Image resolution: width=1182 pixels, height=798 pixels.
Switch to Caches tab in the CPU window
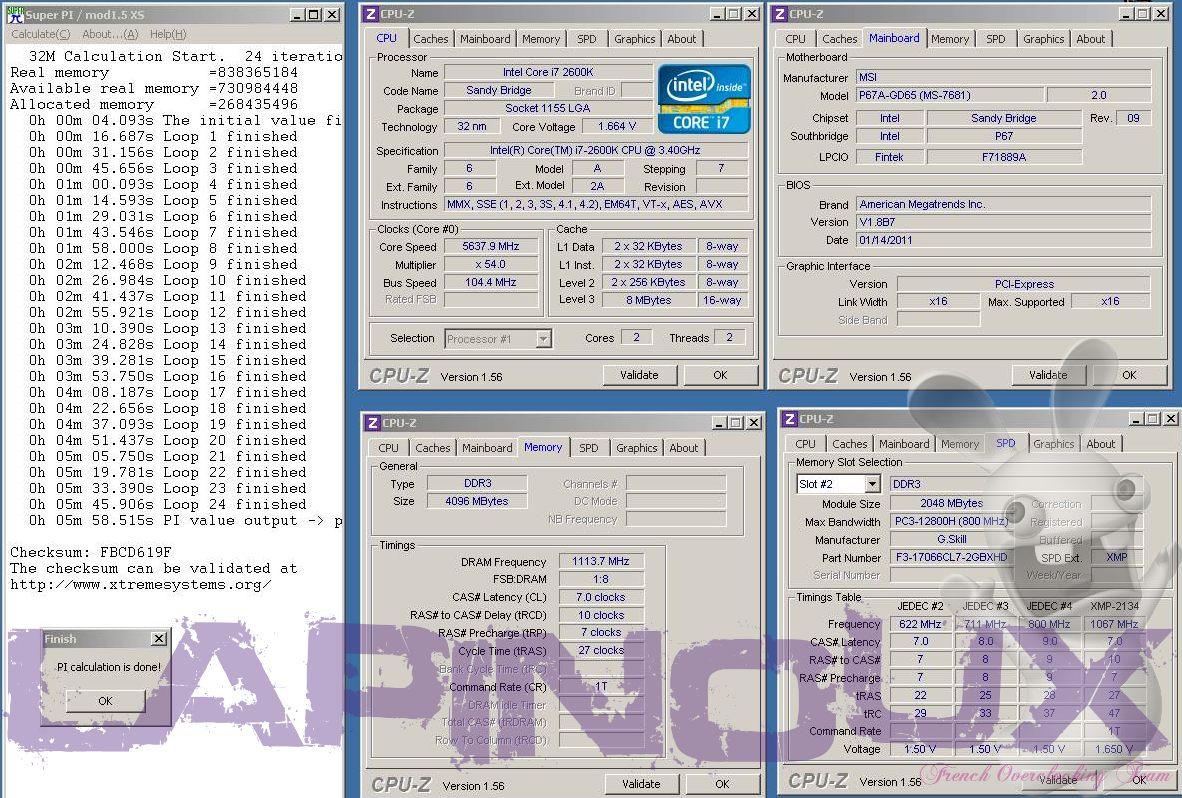pos(430,38)
